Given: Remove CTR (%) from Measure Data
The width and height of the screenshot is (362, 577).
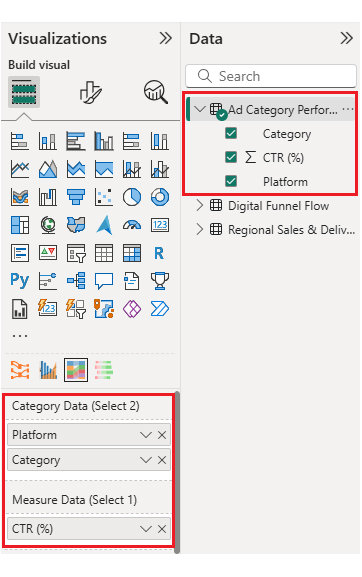Looking at the screenshot, I should (162, 529).
